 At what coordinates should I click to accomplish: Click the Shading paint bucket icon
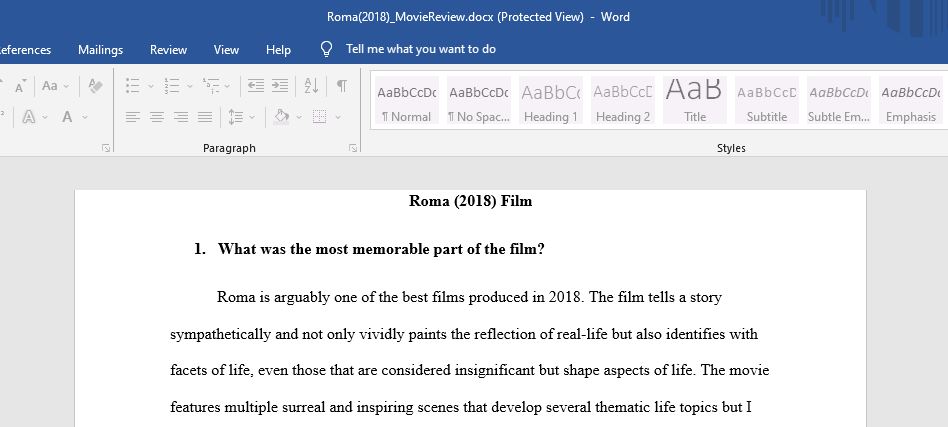(x=281, y=117)
